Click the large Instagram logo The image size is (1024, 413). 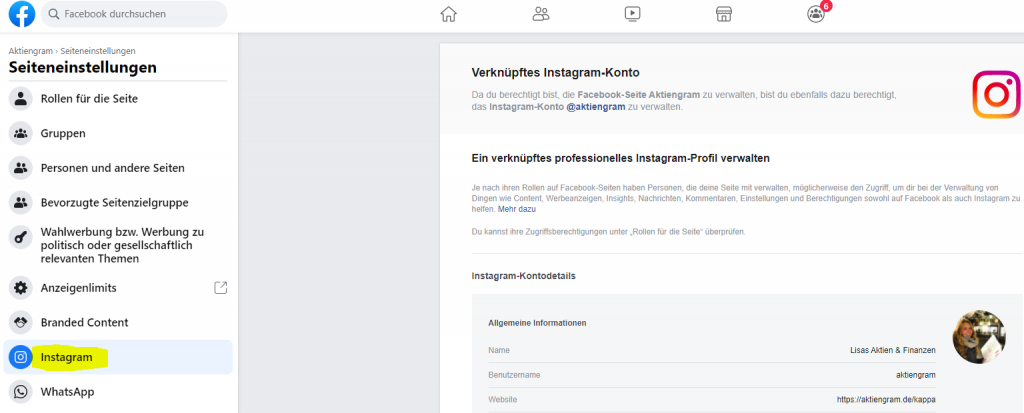pyautogui.click(x=997, y=95)
